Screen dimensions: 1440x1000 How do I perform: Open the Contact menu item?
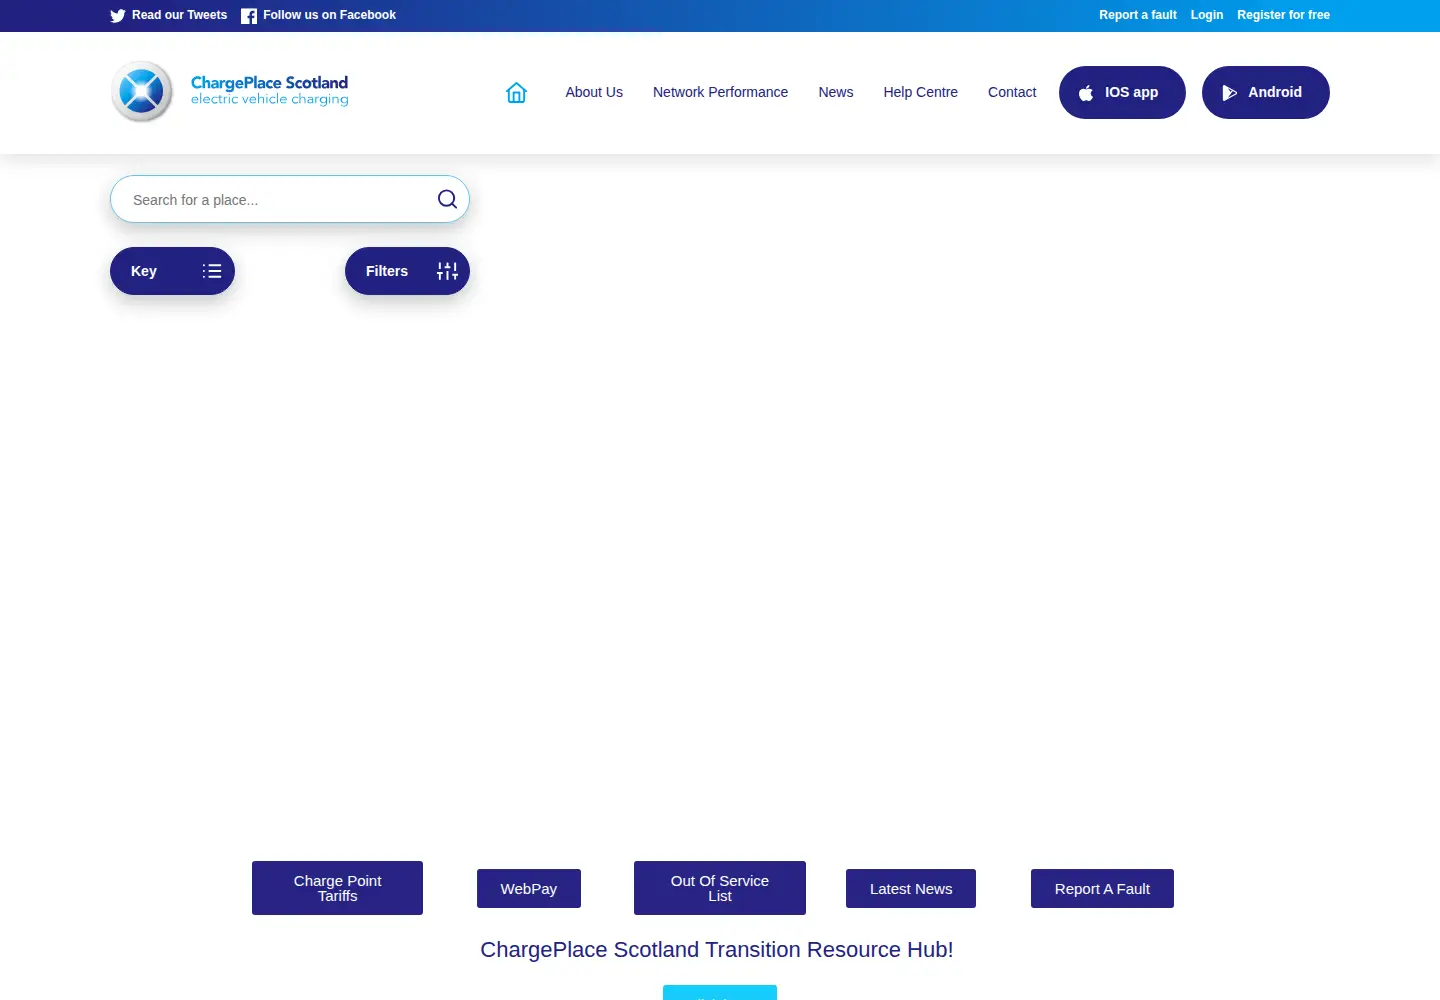pos(1012,92)
